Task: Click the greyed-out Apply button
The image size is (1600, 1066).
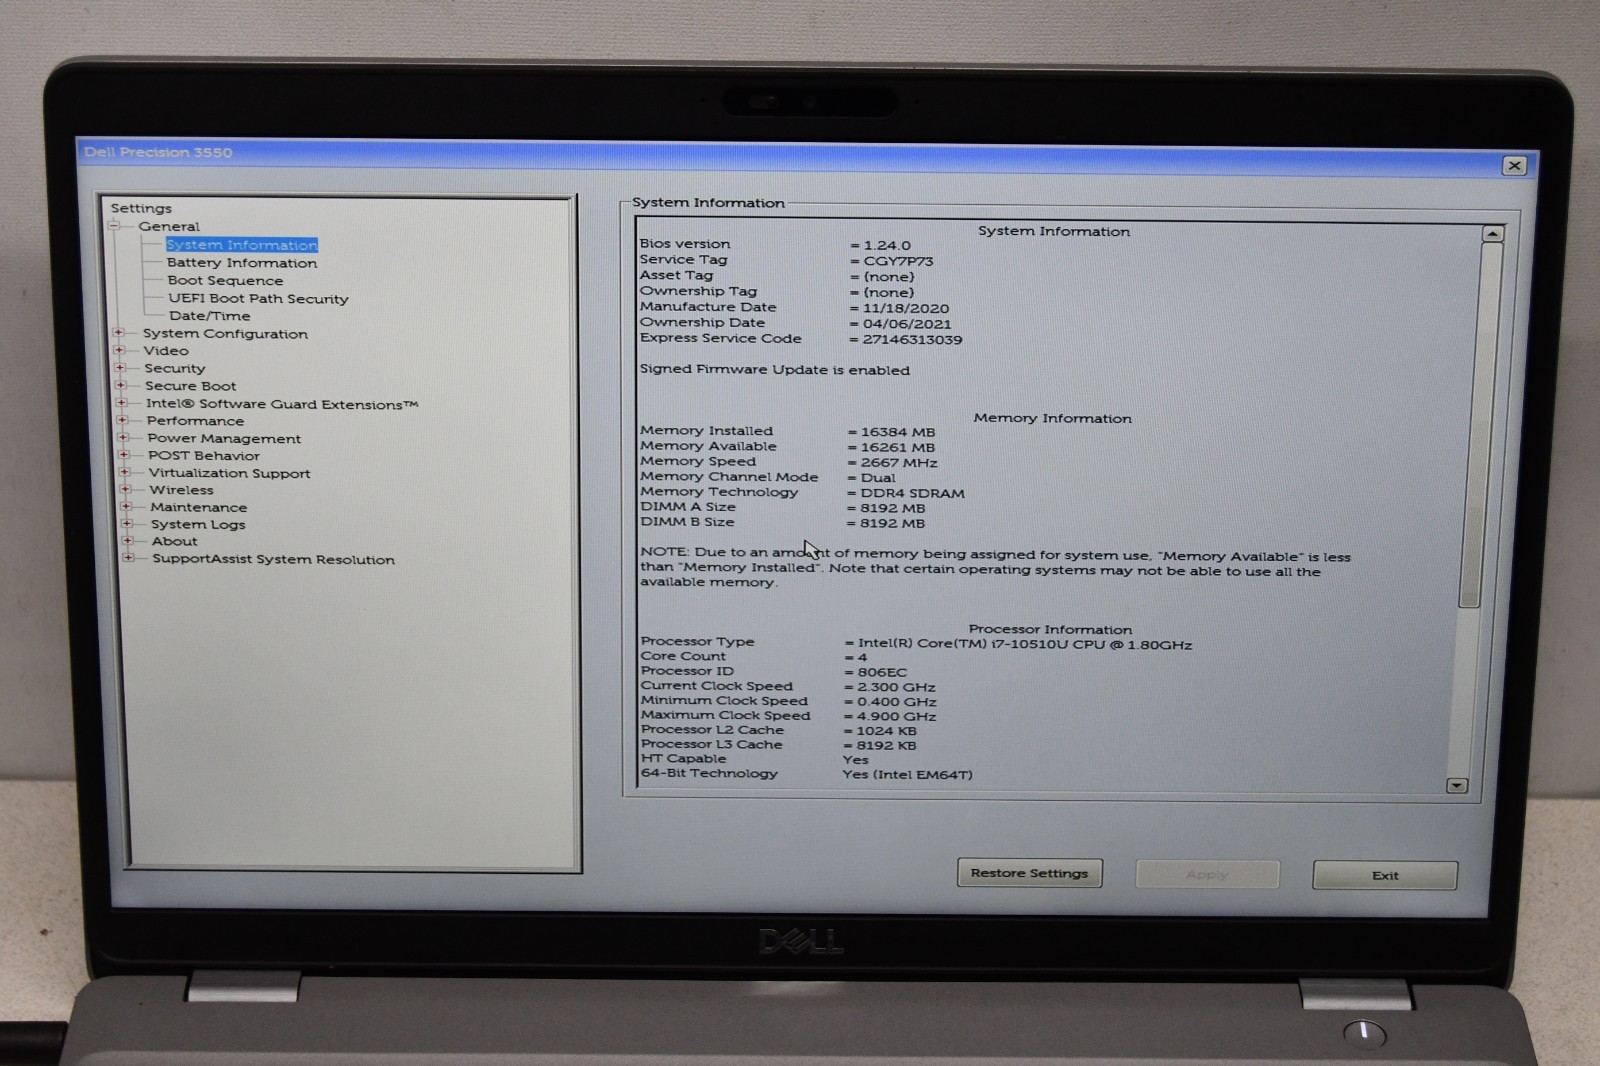Action: coord(1207,875)
